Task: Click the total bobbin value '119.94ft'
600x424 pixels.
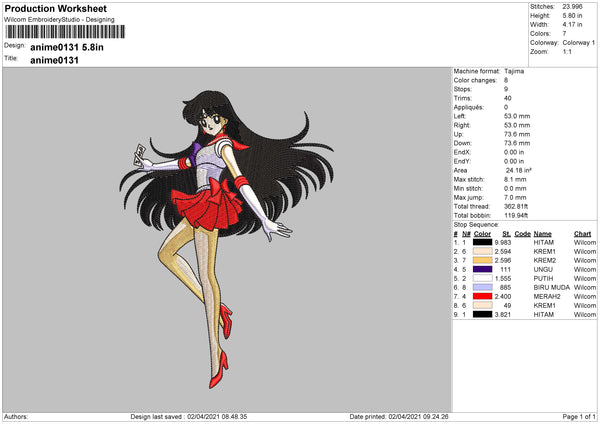Action: (x=516, y=215)
